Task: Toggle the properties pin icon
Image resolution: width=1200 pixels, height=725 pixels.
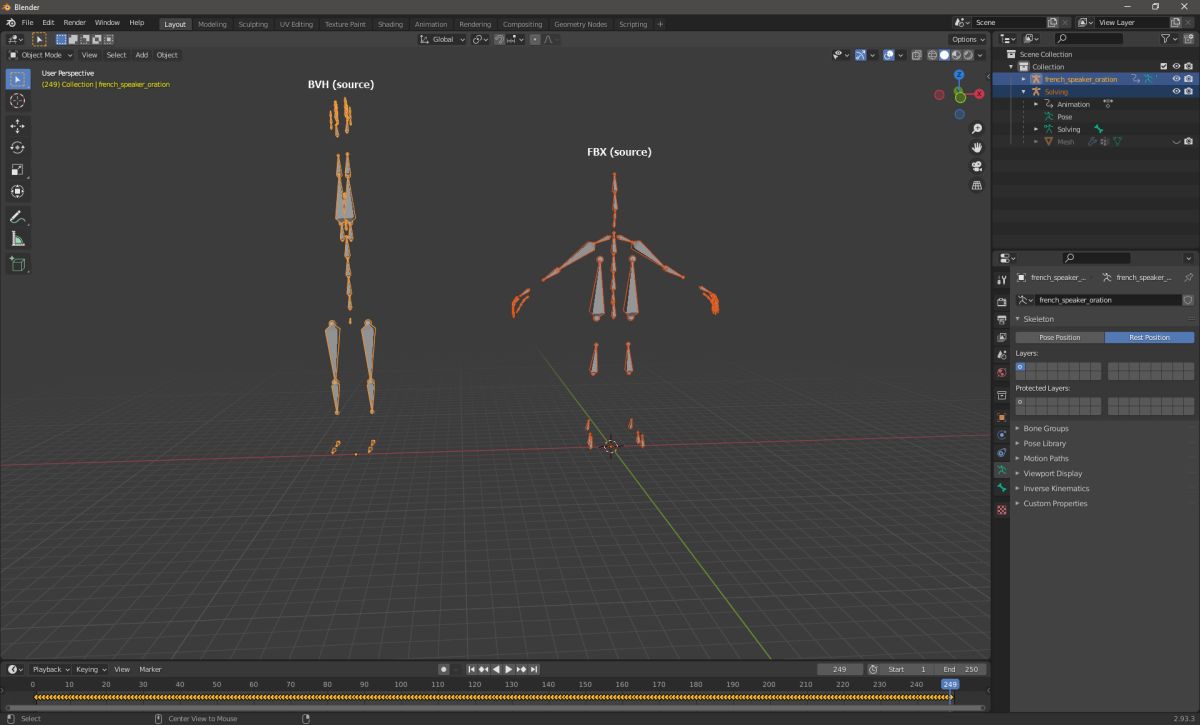Action: tap(1188, 277)
